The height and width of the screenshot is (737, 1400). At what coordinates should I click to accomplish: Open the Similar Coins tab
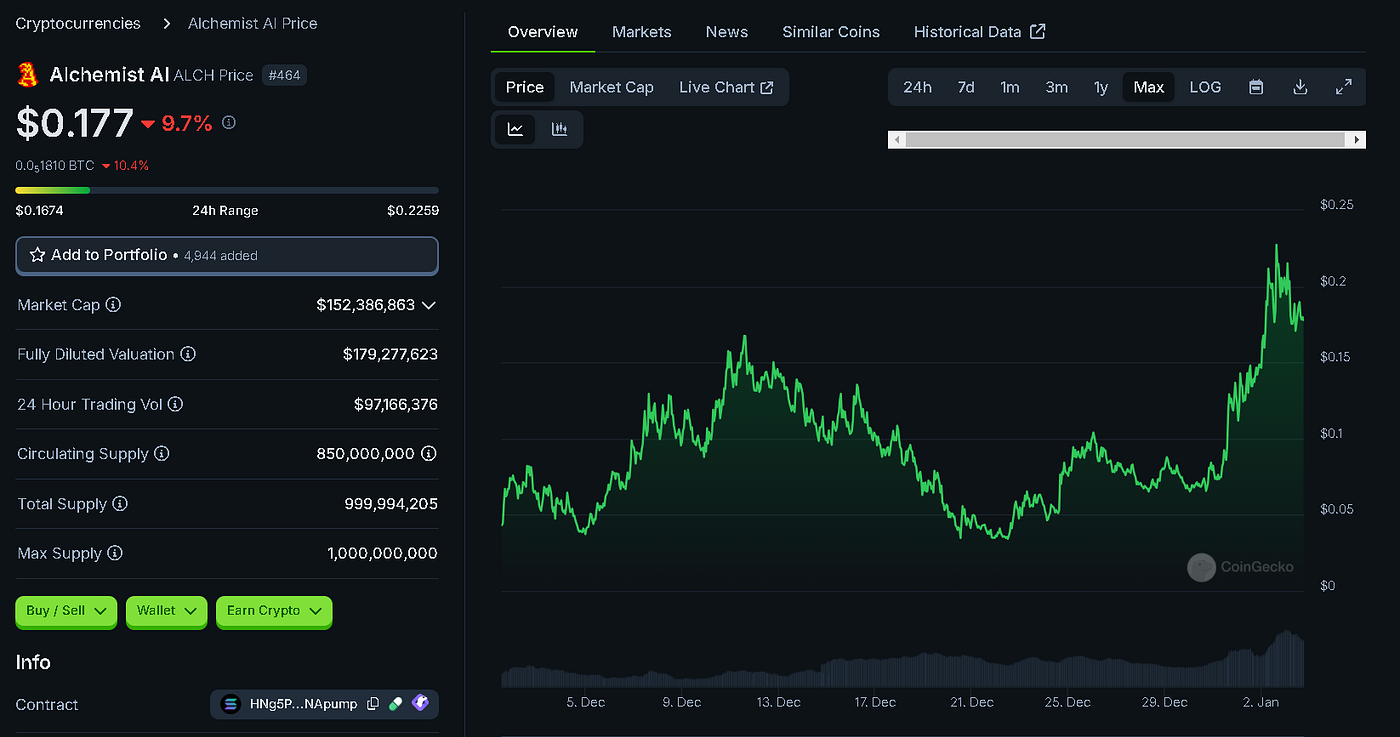point(831,32)
